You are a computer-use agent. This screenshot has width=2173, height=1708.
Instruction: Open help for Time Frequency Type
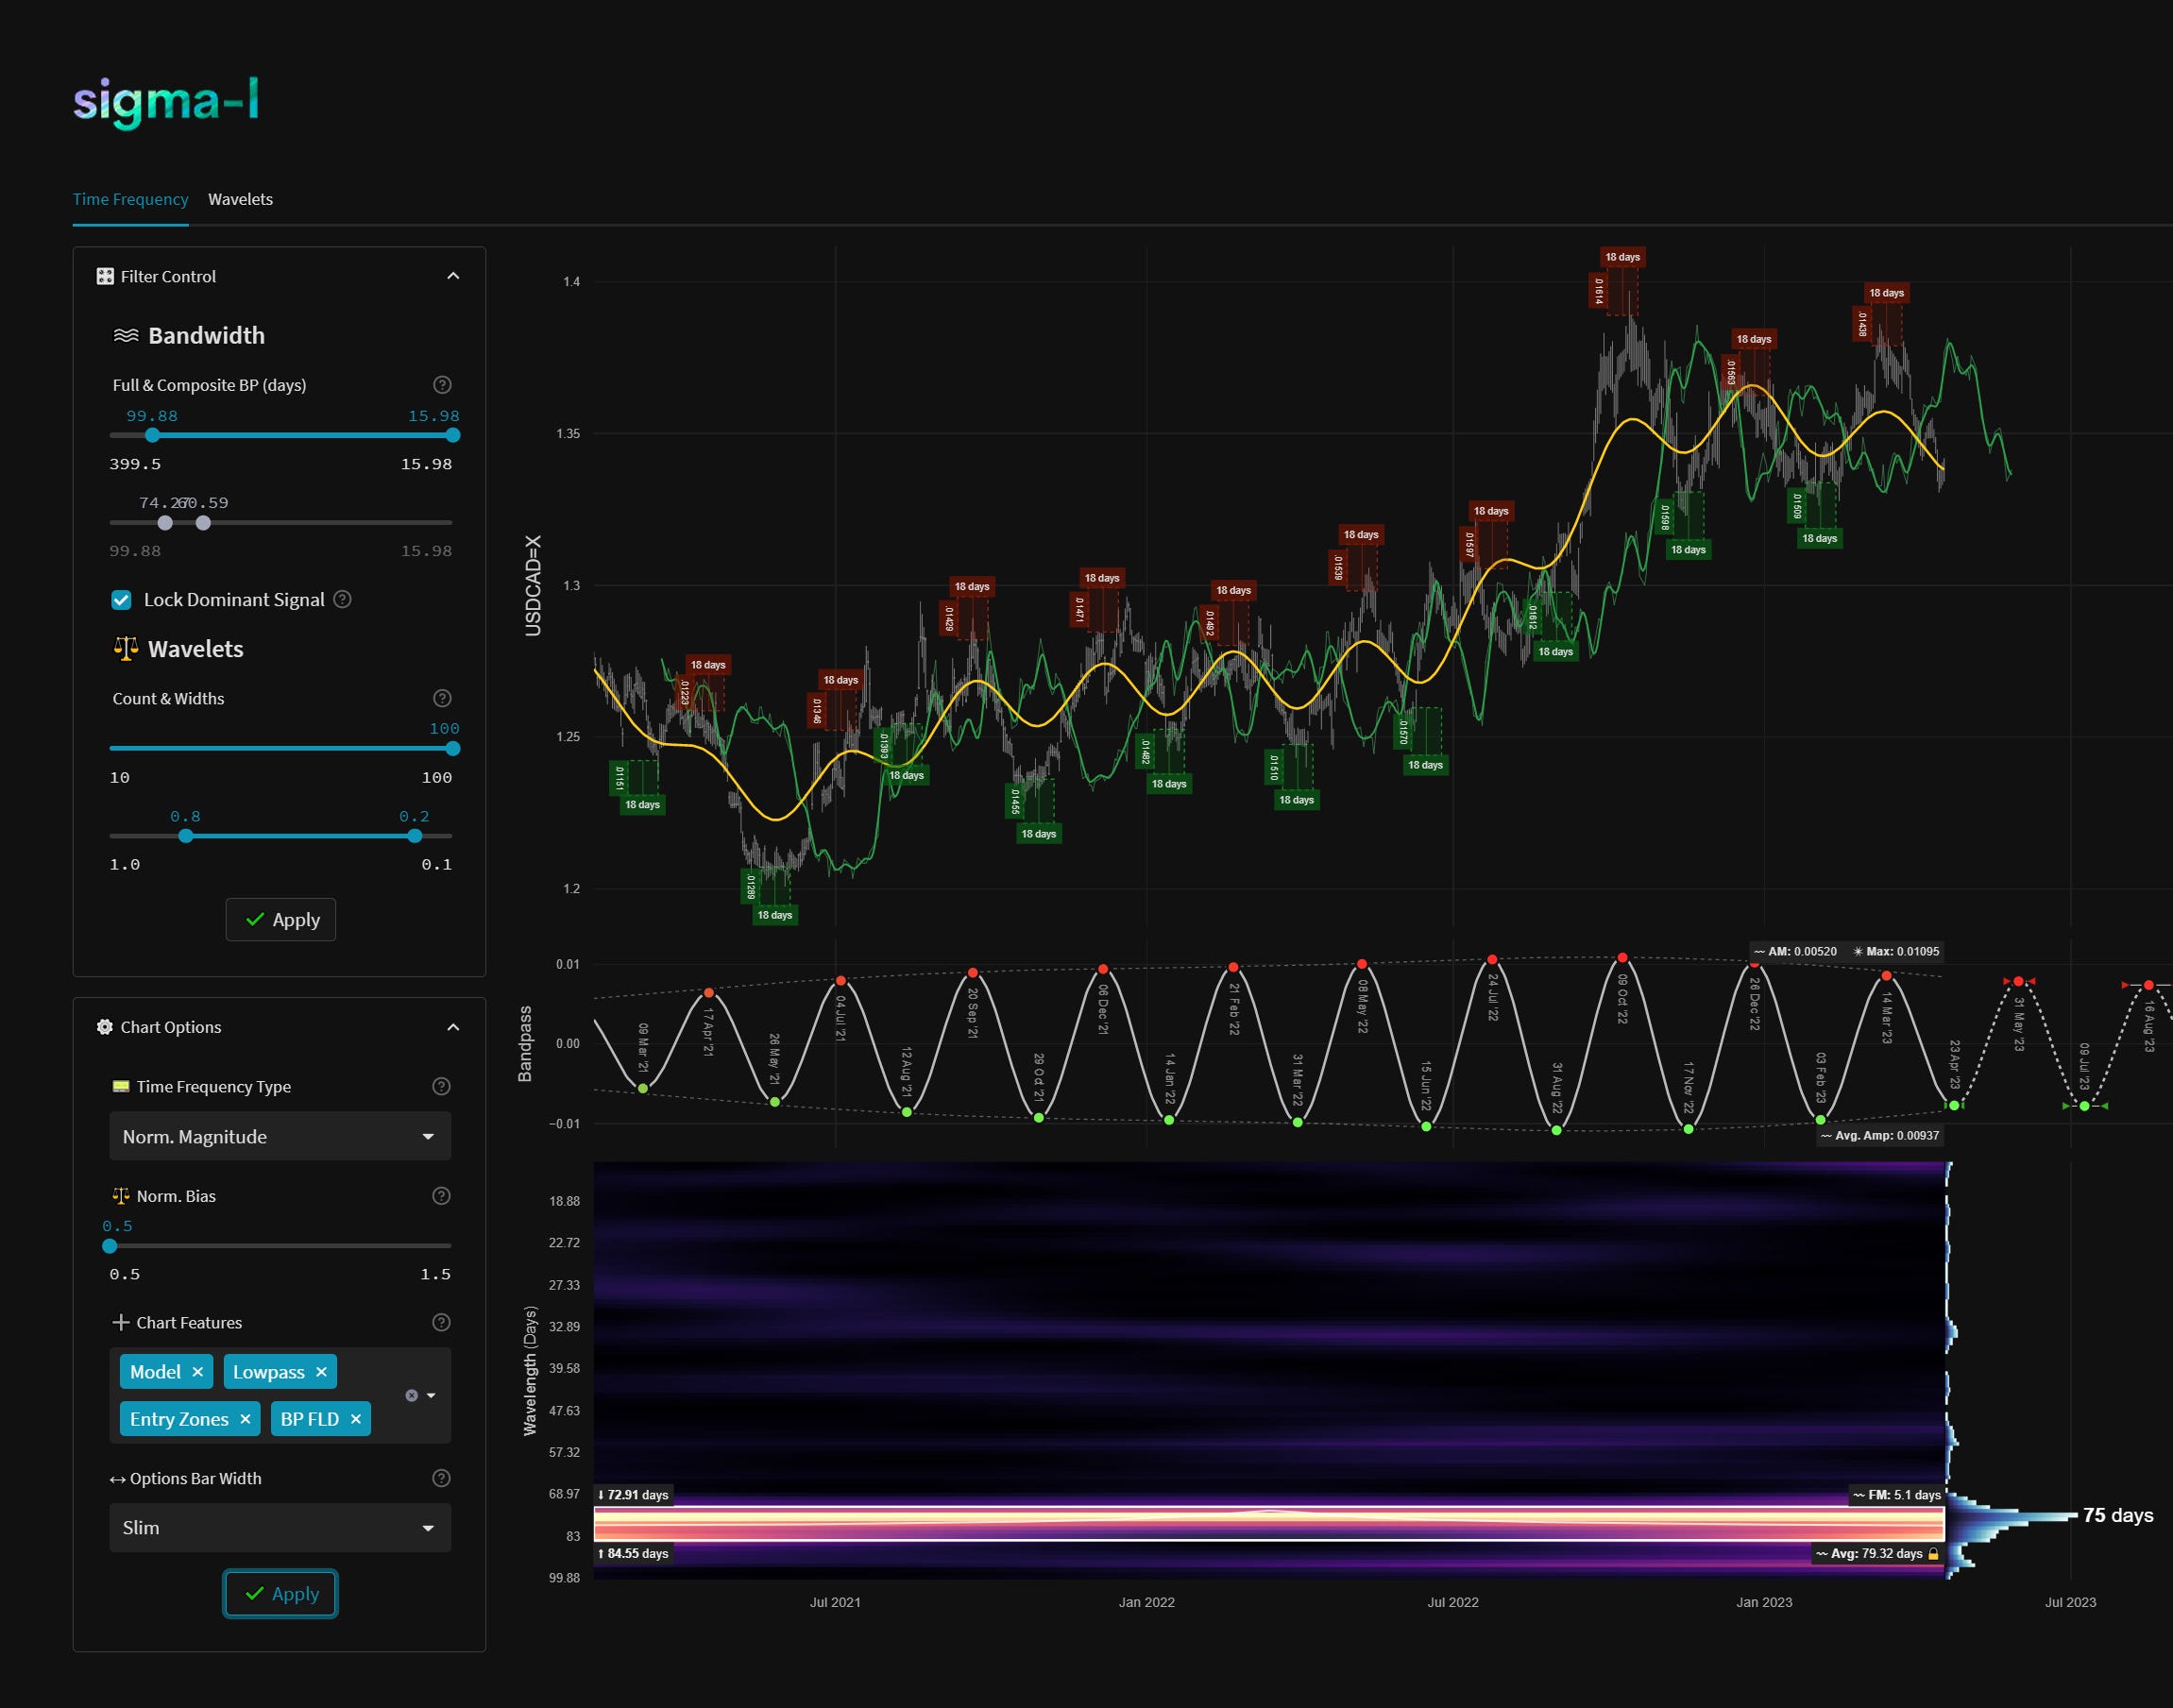pos(441,1086)
